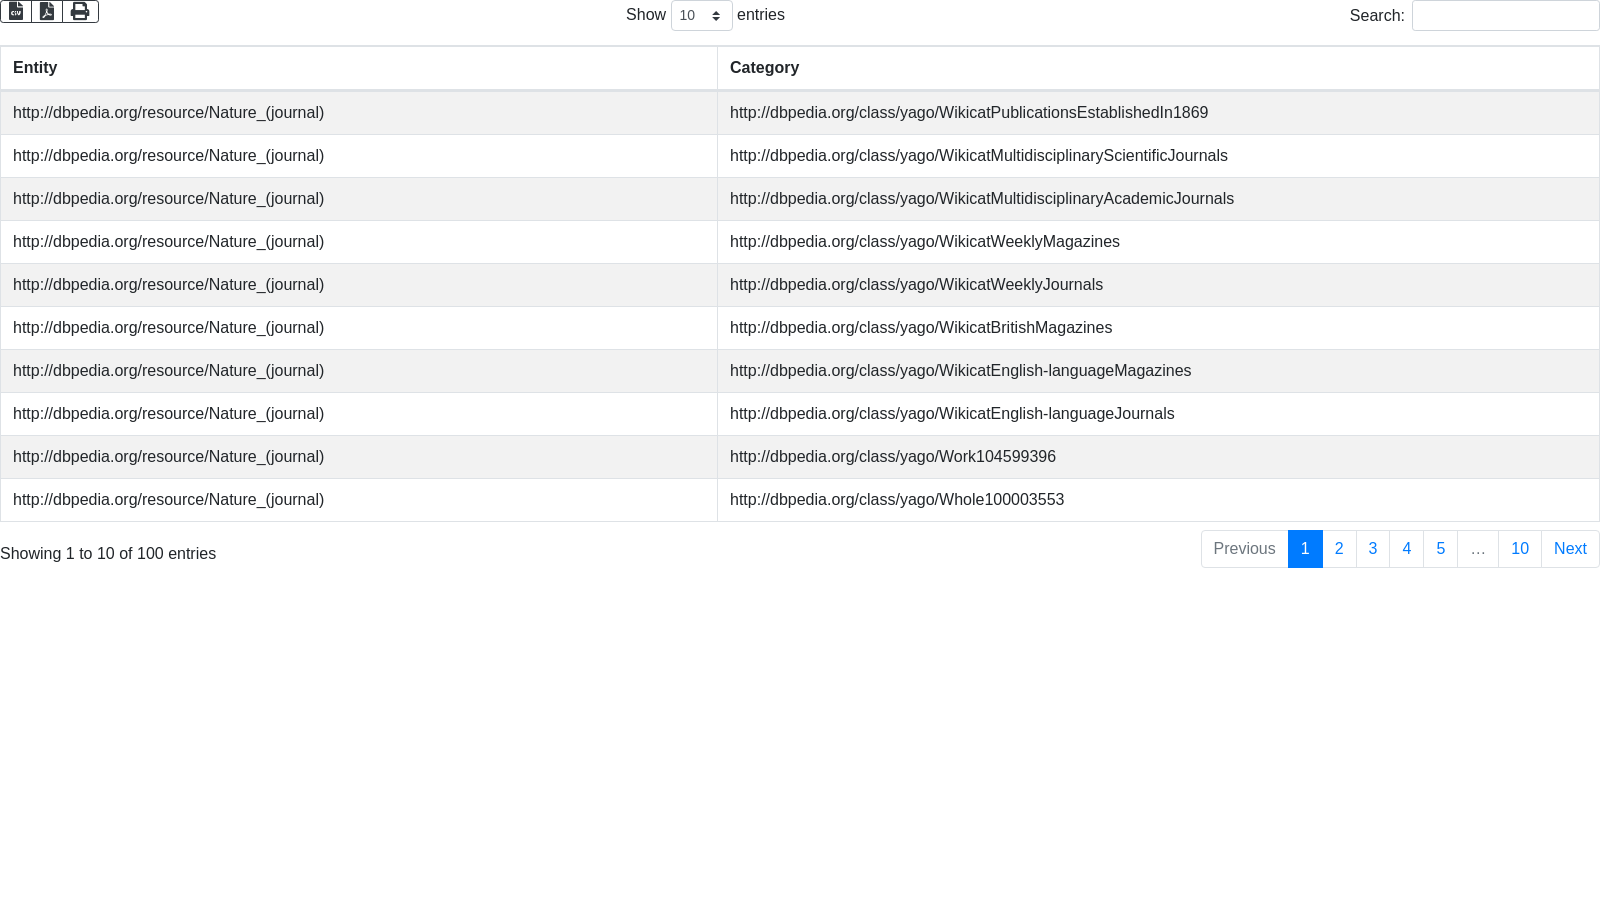This screenshot has height=900, width=1600.
Task: Select current page 1 button
Action: [1305, 549]
